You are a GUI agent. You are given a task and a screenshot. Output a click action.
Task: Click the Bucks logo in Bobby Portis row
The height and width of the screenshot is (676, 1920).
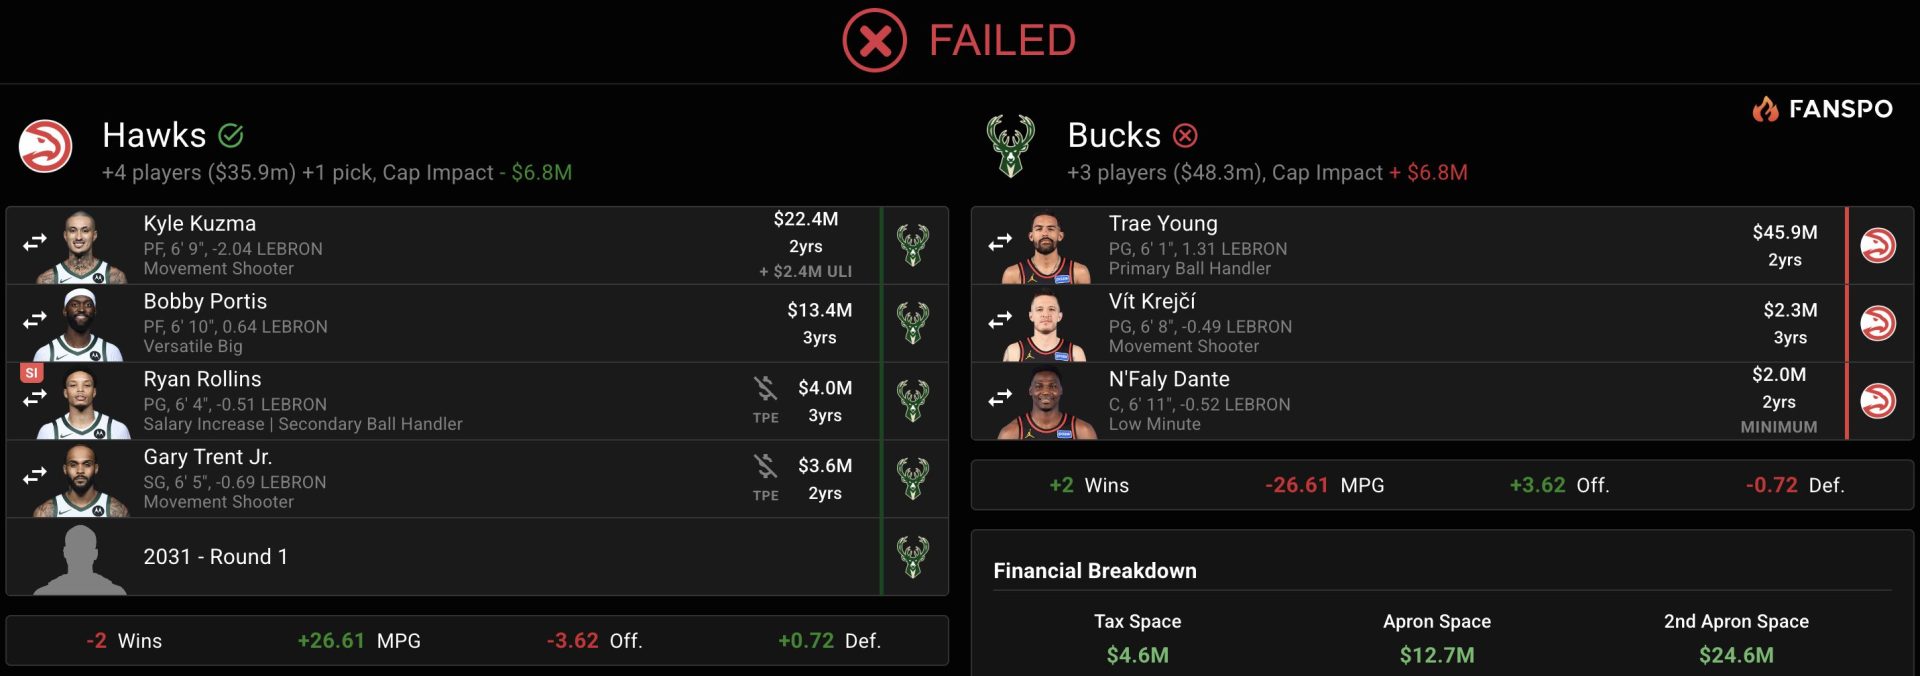click(x=913, y=323)
